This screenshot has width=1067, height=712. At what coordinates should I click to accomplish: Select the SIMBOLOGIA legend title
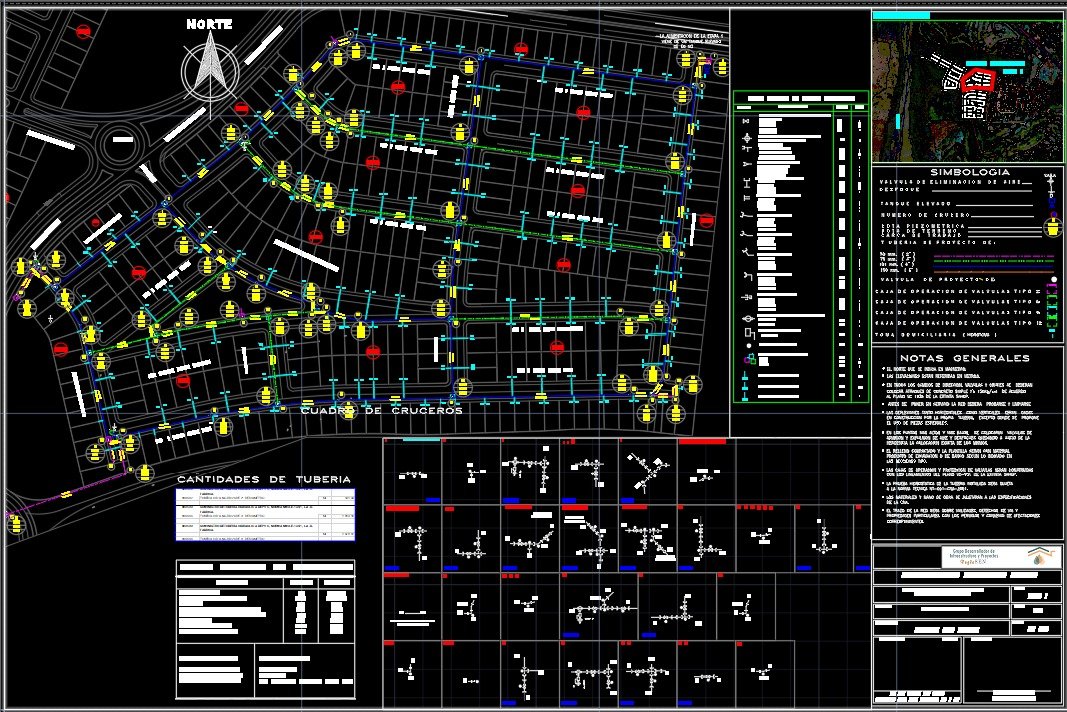point(966,172)
